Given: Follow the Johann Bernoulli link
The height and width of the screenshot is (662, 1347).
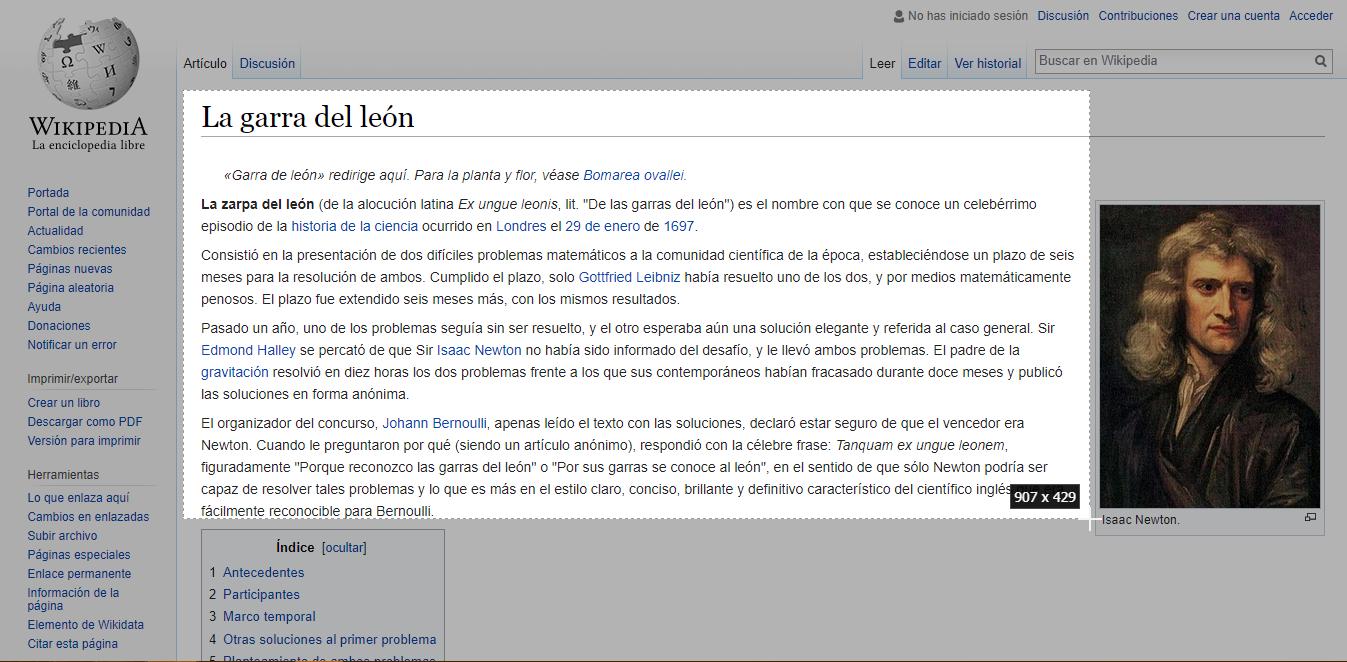Looking at the screenshot, I should coord(434,423).
